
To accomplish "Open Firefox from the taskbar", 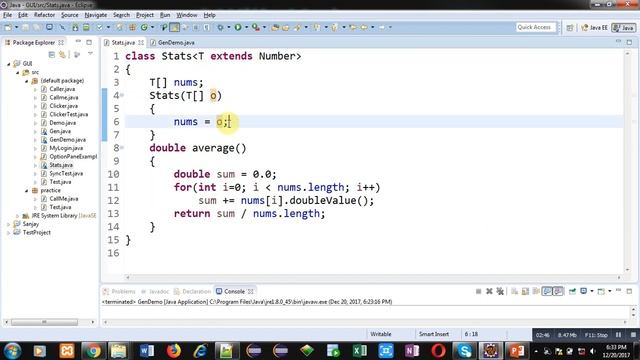I will click(x=173, y=350).
